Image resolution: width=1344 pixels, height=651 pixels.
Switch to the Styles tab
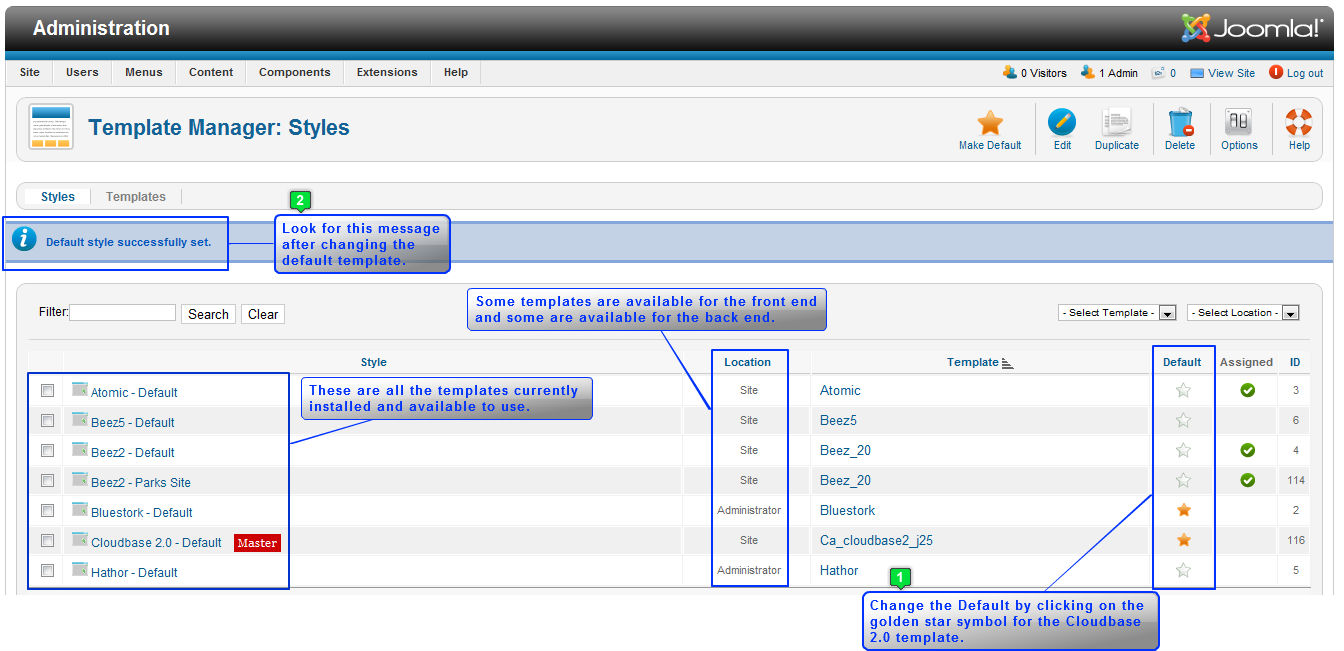pyautogui.click(x=58, y=197)
